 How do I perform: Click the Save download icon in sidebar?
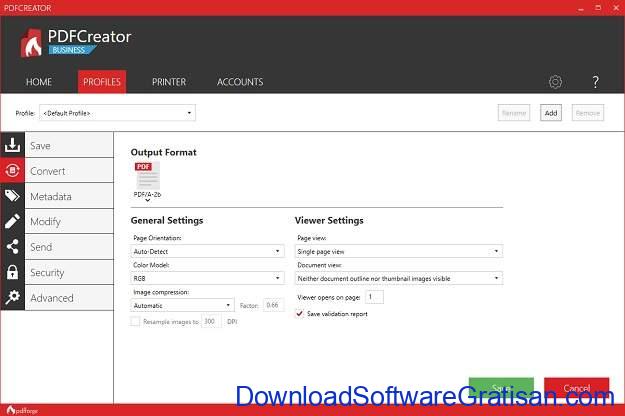pyautogui.click(x=12, y=145)
